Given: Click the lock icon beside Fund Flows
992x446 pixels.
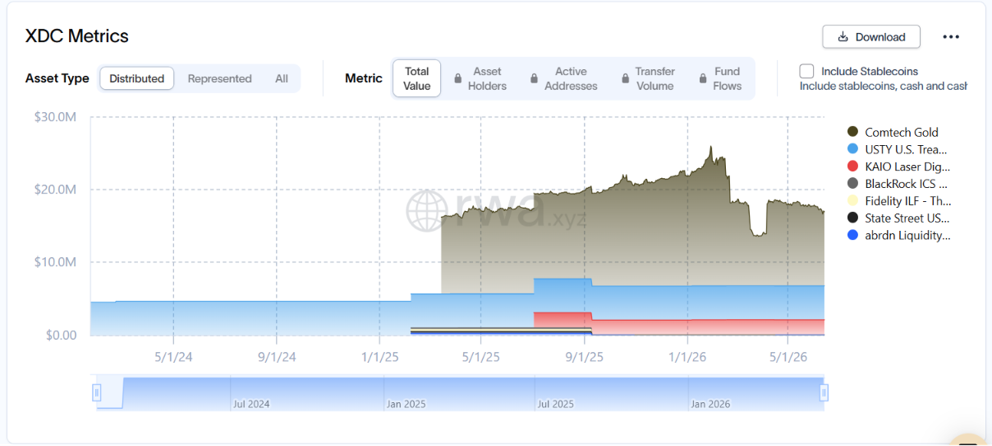Looking at the screenshot, I should 702,79.
